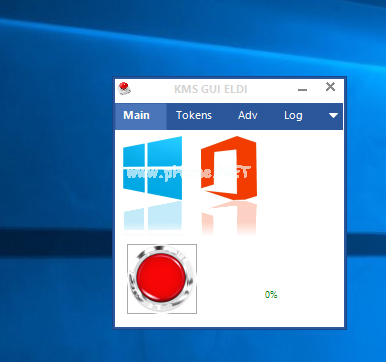This screenshot has width=386, height=362.
Task: Click the KMS app icon in title bar
Action: click(124, 88)
